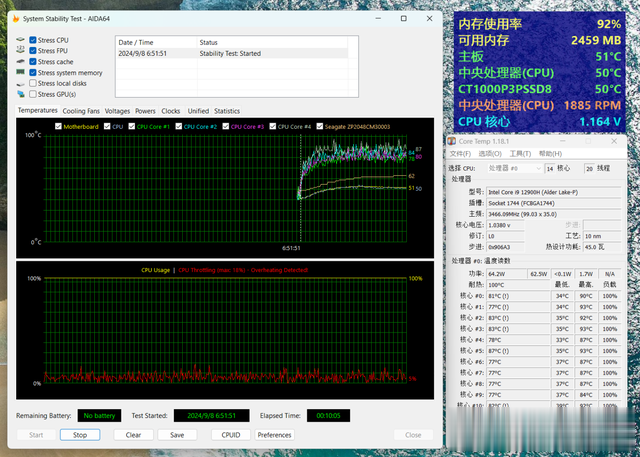Screen dimensions: 640x457
Task: Close the Core Temp window
Action: (x=614, y=141)
